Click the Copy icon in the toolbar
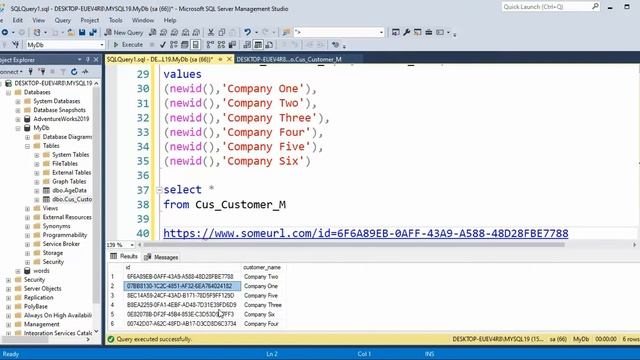This screenshot has width=640, height=360. click(222, 32)
